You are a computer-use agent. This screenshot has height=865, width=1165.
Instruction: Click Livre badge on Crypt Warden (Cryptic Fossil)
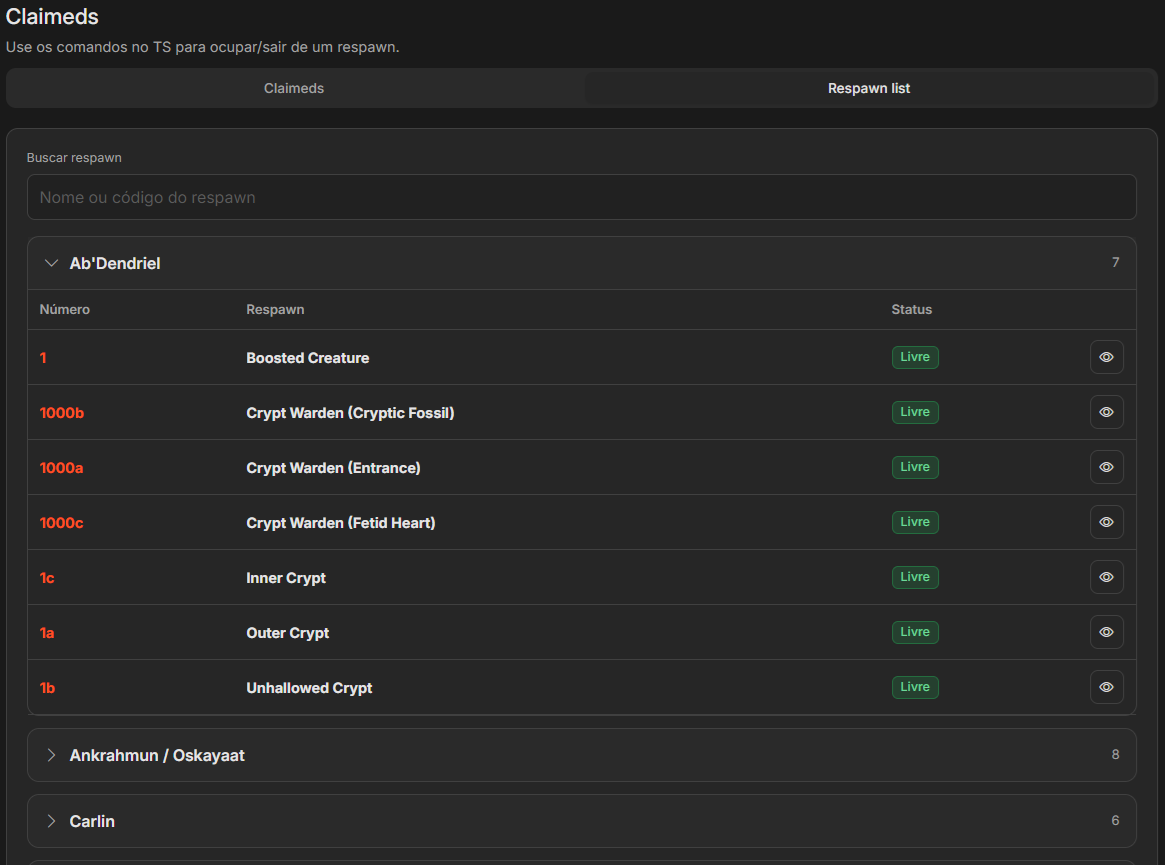[x=915, y=412]
